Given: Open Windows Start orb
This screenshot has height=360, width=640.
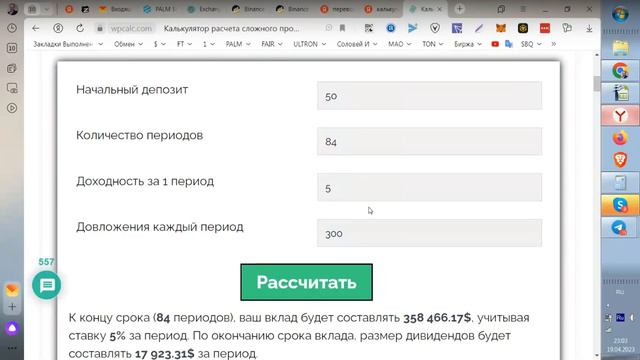Looking at the screenshot, I should tap(620, 15).
